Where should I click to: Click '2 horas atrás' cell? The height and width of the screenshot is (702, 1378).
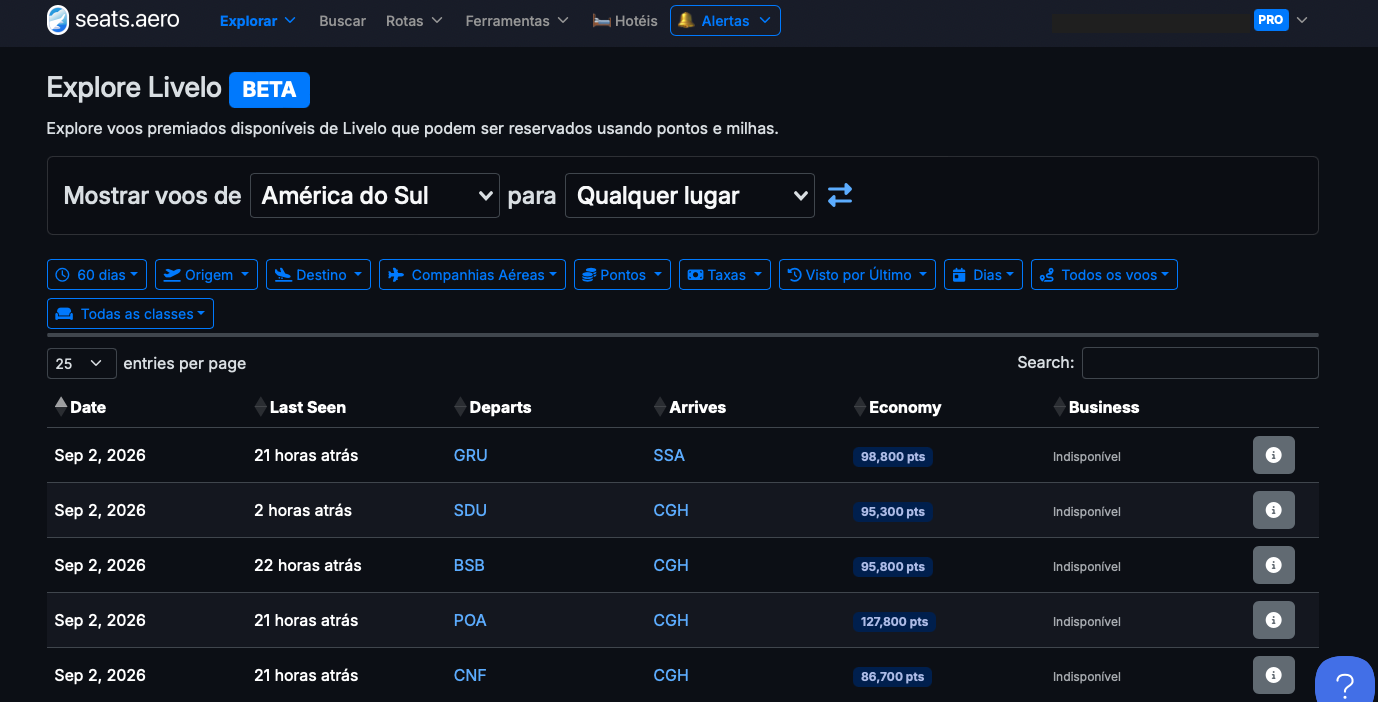303,510
